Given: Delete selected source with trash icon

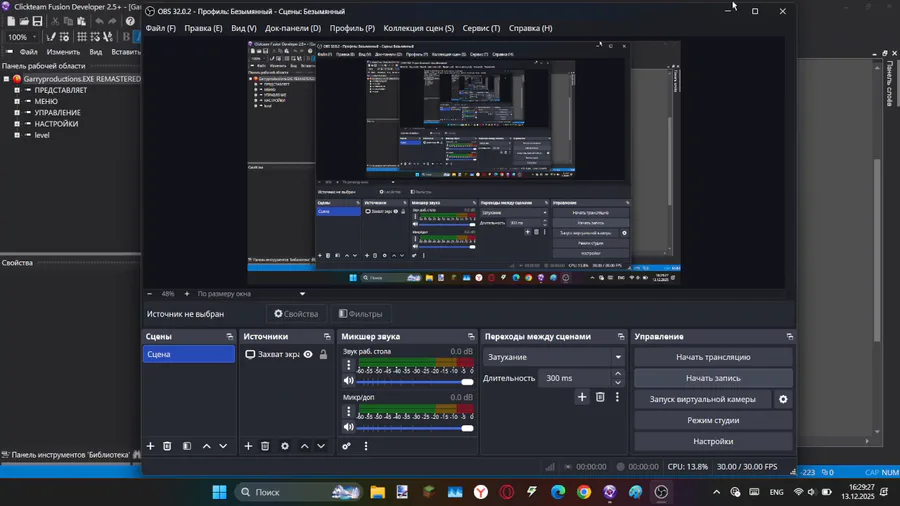Looking at the screenshot, I should point(265,446).
